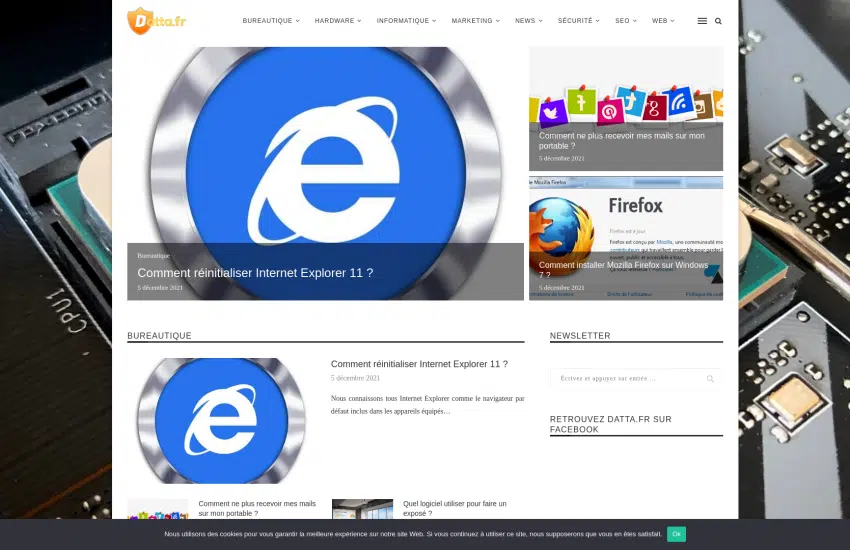850x550 pixels.
Task: Open featured article on resetting Internet Explorer 11
Action: click(255, 273)
